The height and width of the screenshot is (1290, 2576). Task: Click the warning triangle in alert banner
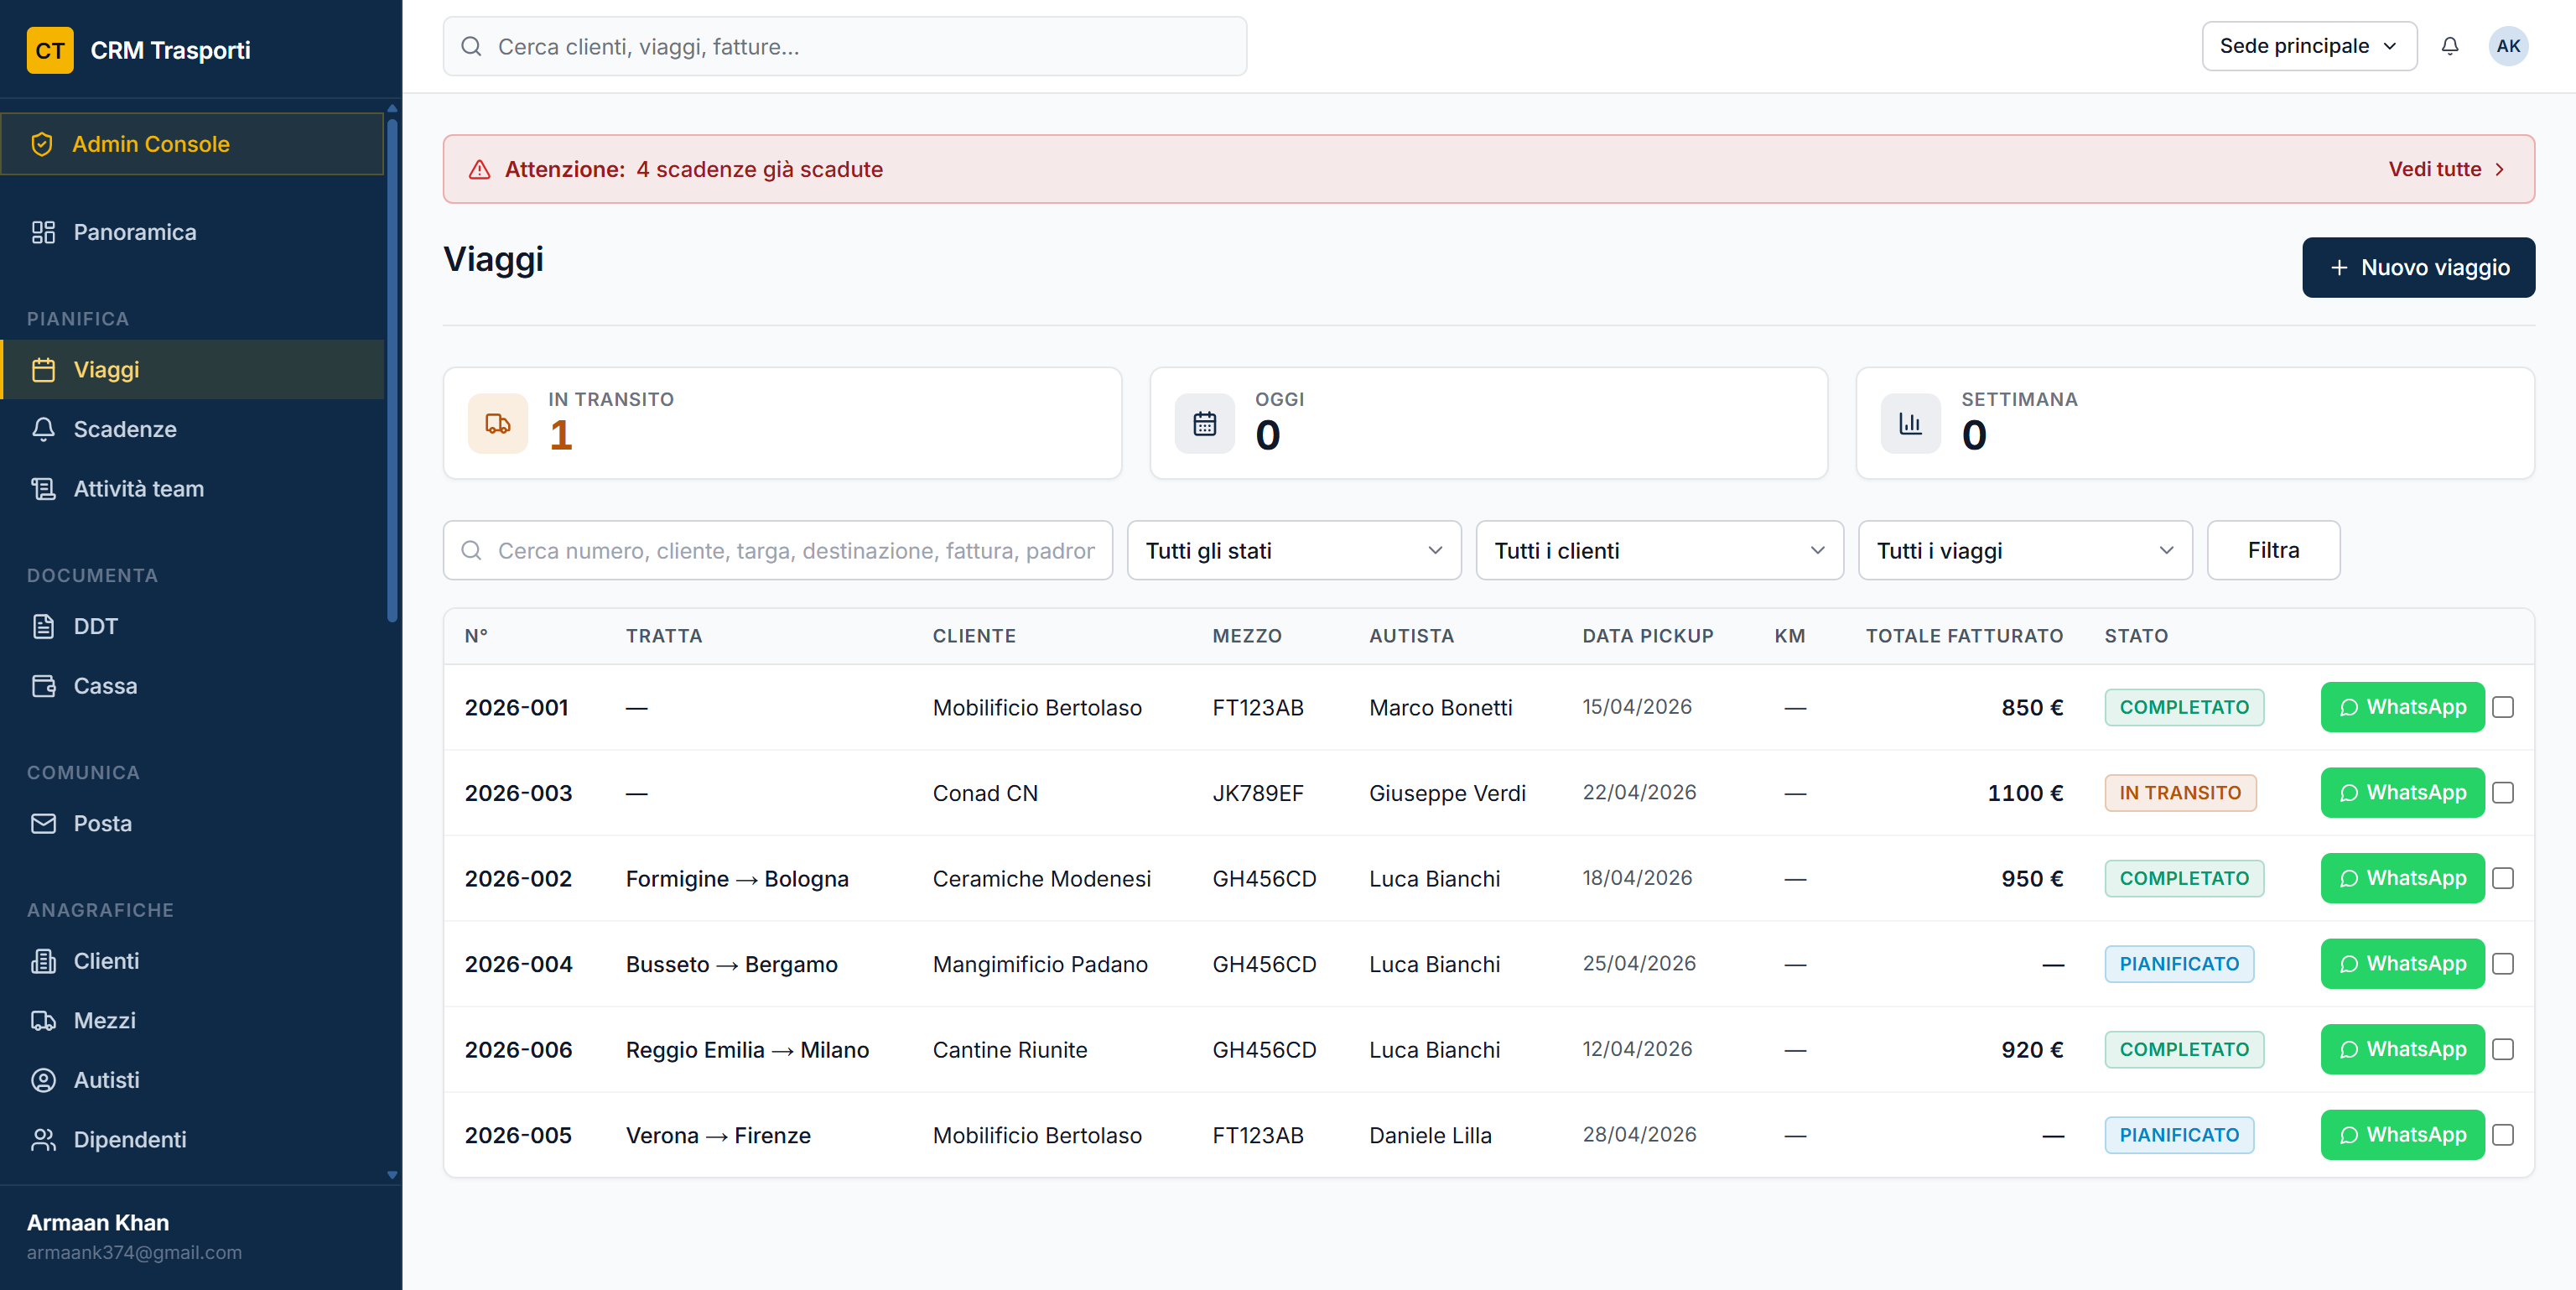[480, 169]
